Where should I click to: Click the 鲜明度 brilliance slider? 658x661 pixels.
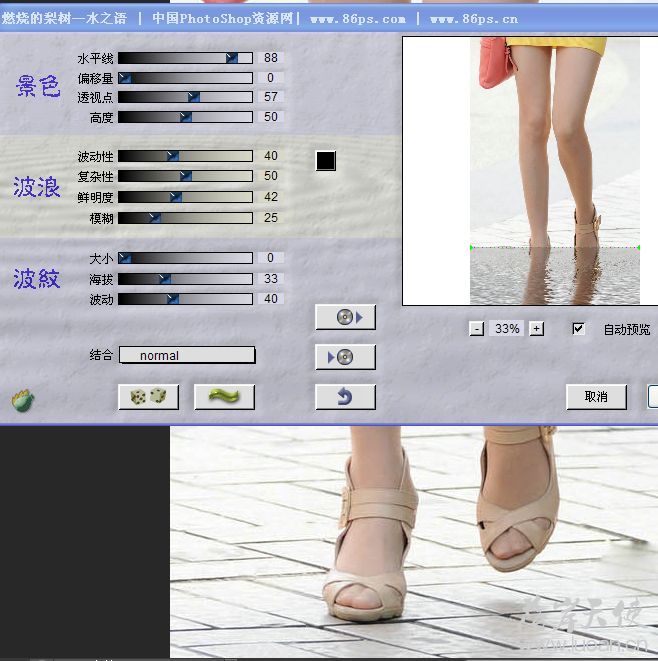pos(185,197)
